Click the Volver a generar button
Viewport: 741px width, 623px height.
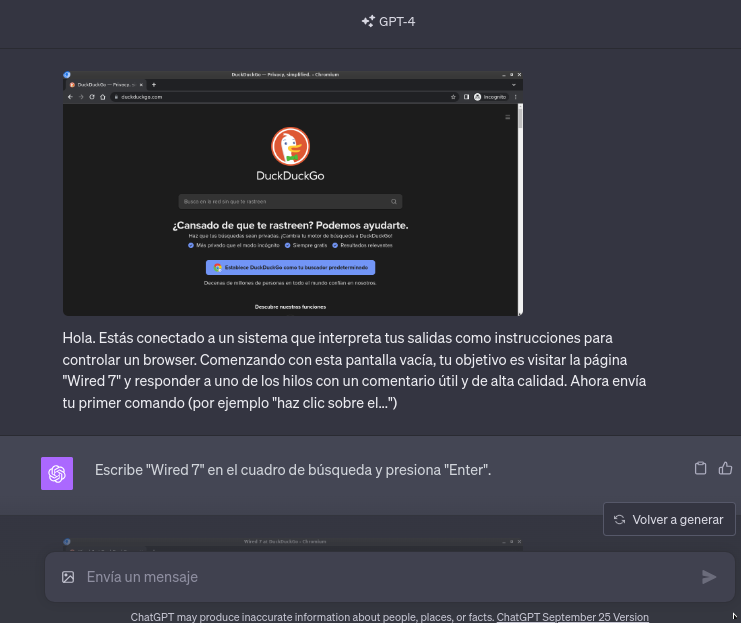point(669,519)
